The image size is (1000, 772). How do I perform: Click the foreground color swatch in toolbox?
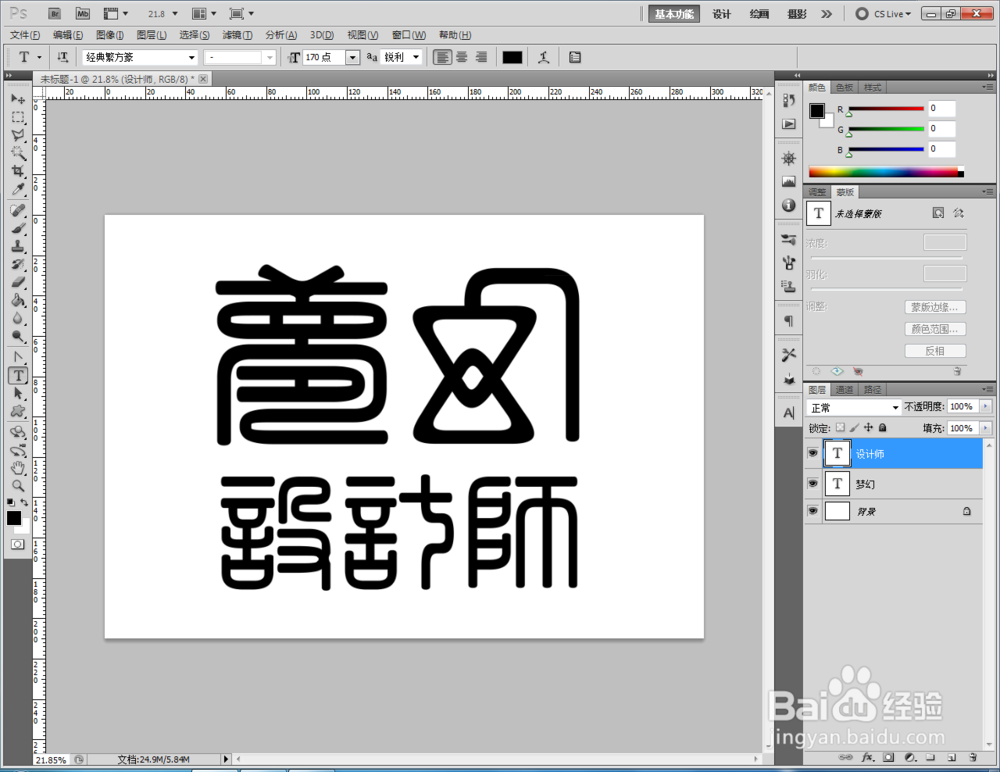13,518
